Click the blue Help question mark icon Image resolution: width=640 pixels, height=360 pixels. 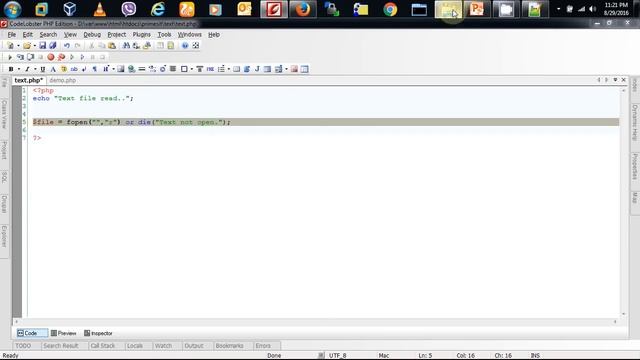[185, 46]
